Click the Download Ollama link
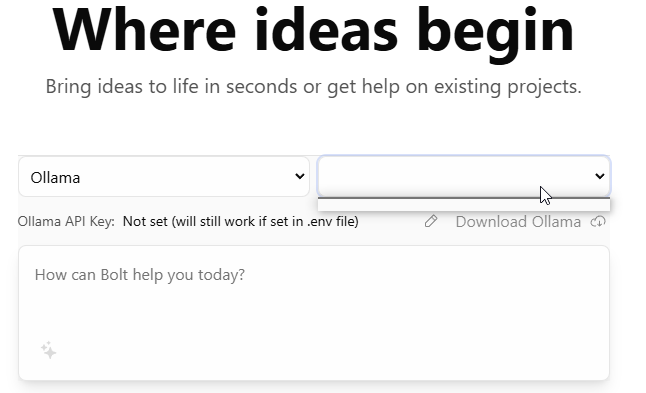Image resolution: width=646 pixels, height=393 pixels. point(518,222)
